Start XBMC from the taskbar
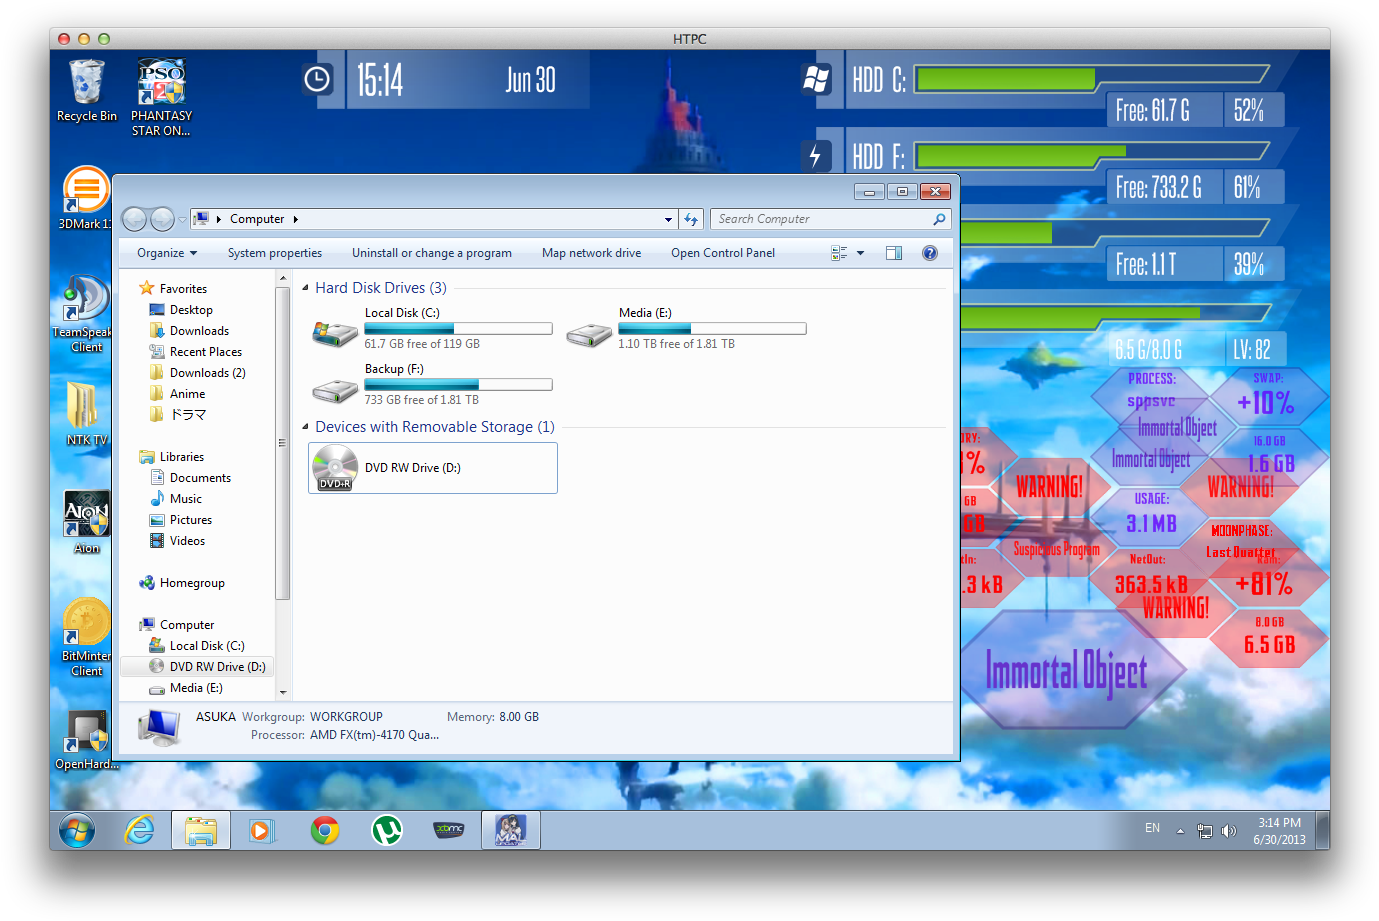The height and width of the screenshot is (921, 1379). coord(449,830)
